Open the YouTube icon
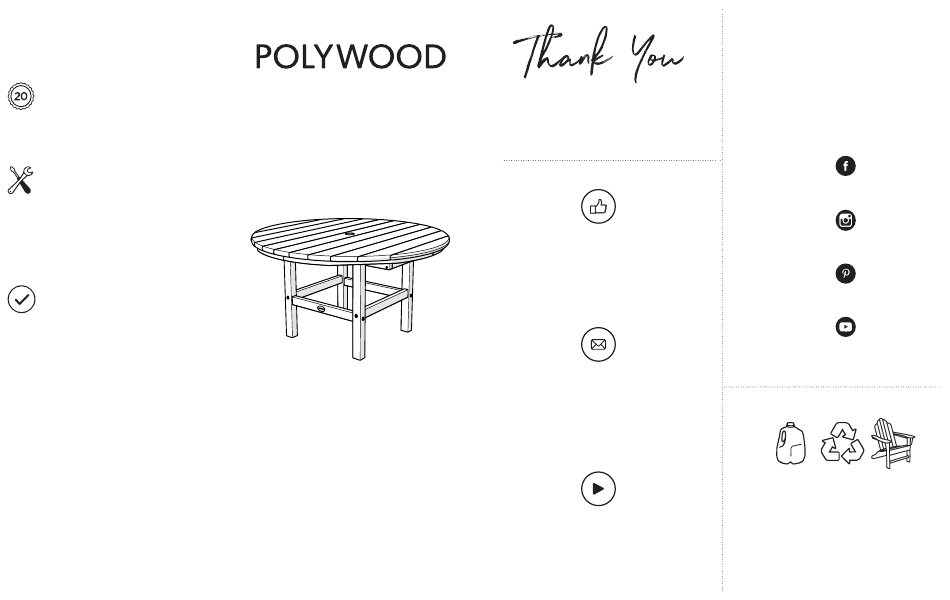 pyautogui.click(x=845, y=327)
